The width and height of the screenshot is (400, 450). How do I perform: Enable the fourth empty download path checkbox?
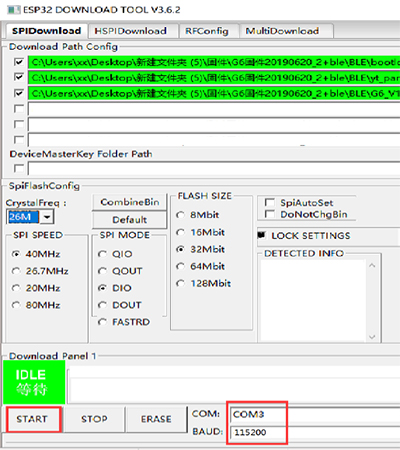point(19,109)
